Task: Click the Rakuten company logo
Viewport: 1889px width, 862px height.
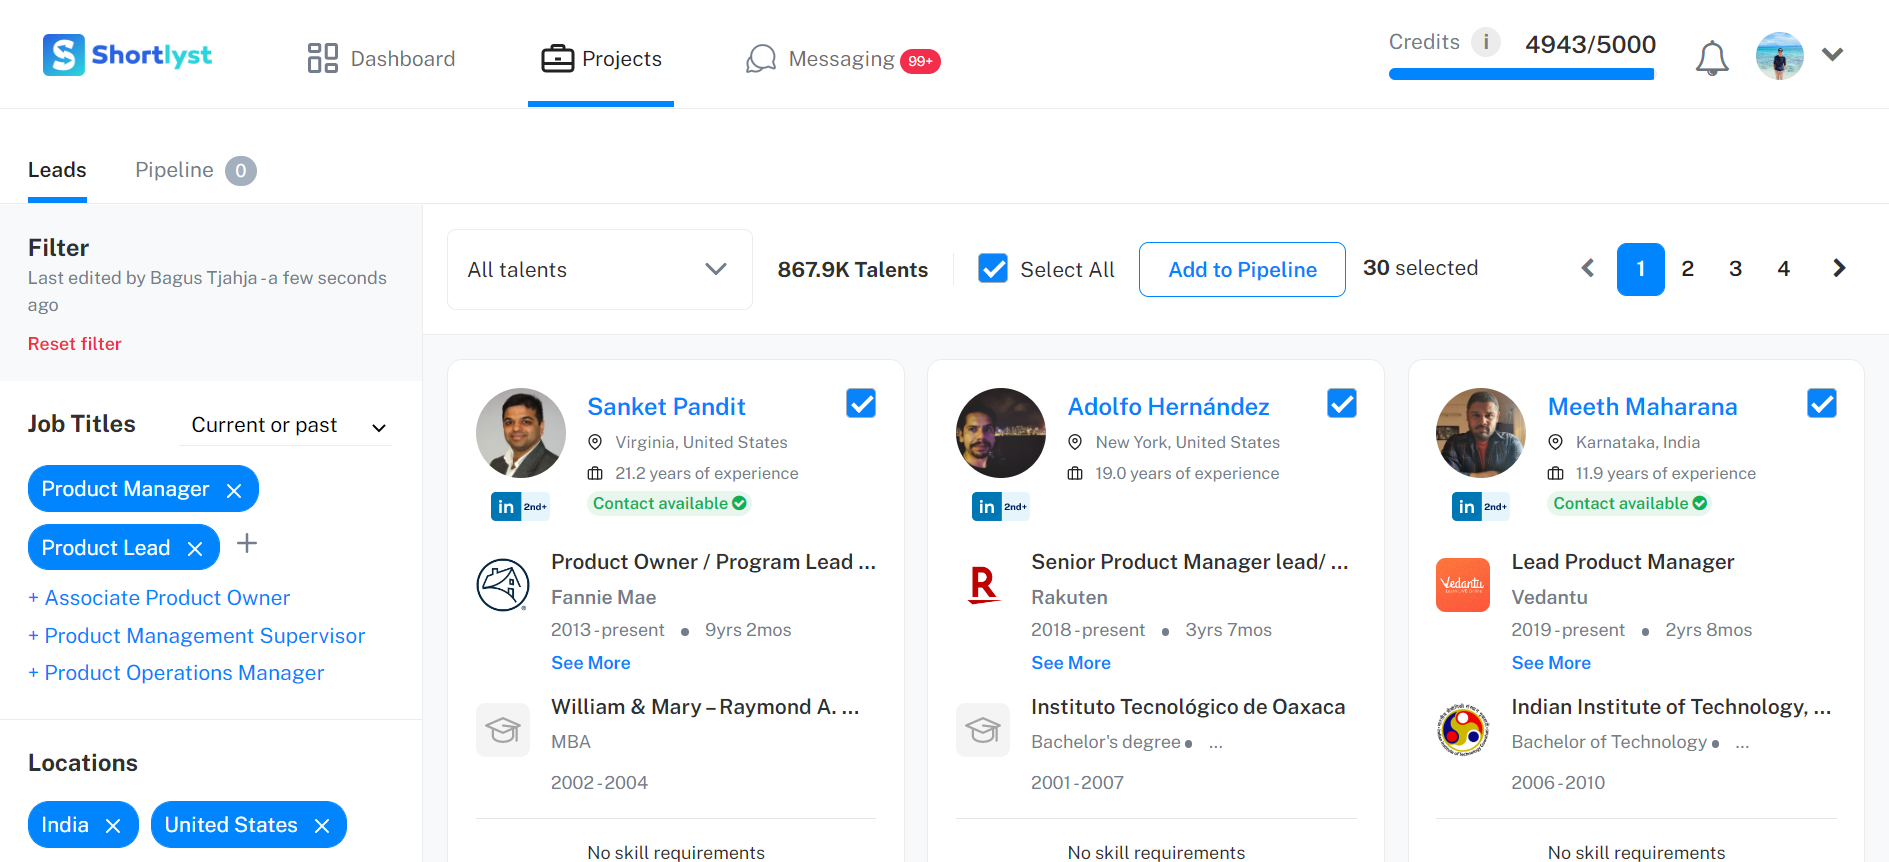Action: [983, 585]
